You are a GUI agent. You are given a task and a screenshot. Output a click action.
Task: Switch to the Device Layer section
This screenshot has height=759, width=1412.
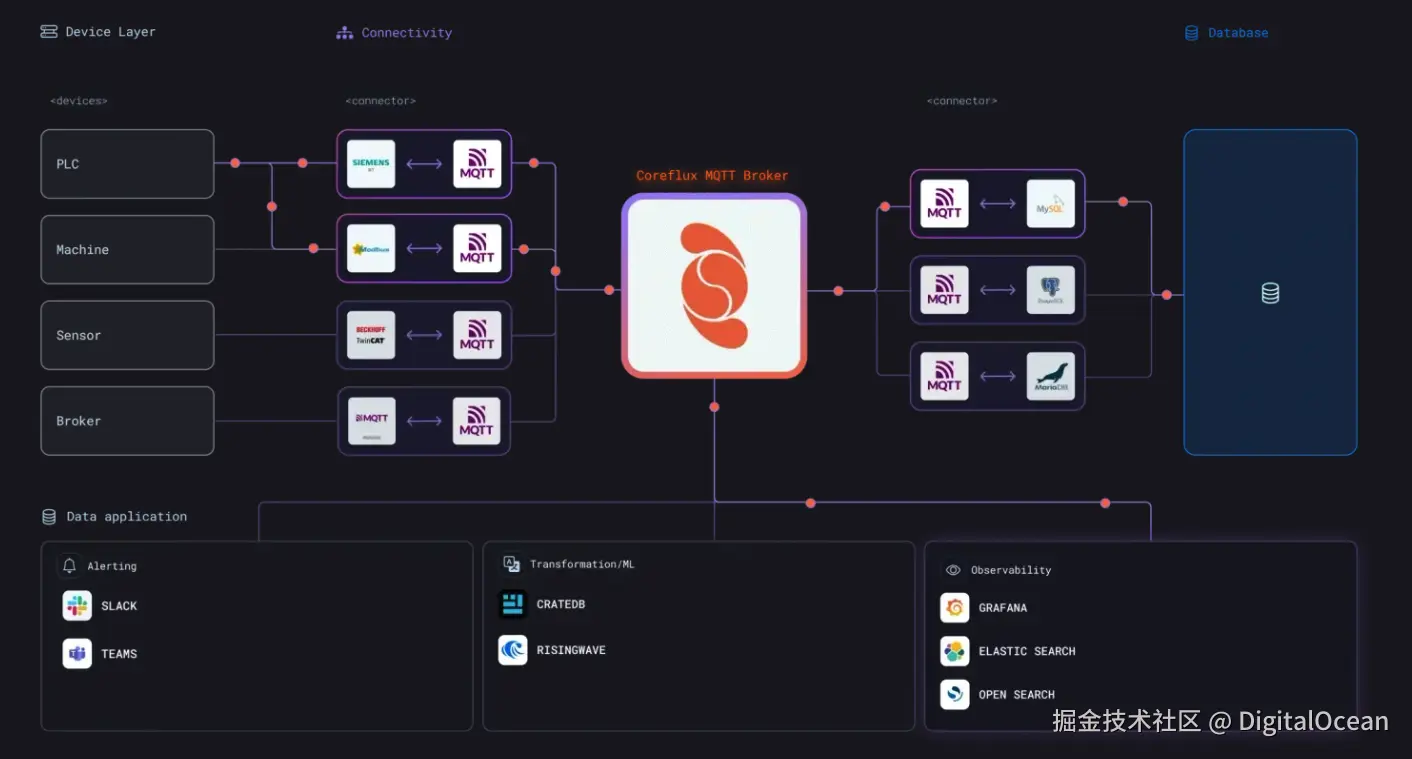click(x=97, y=31)
